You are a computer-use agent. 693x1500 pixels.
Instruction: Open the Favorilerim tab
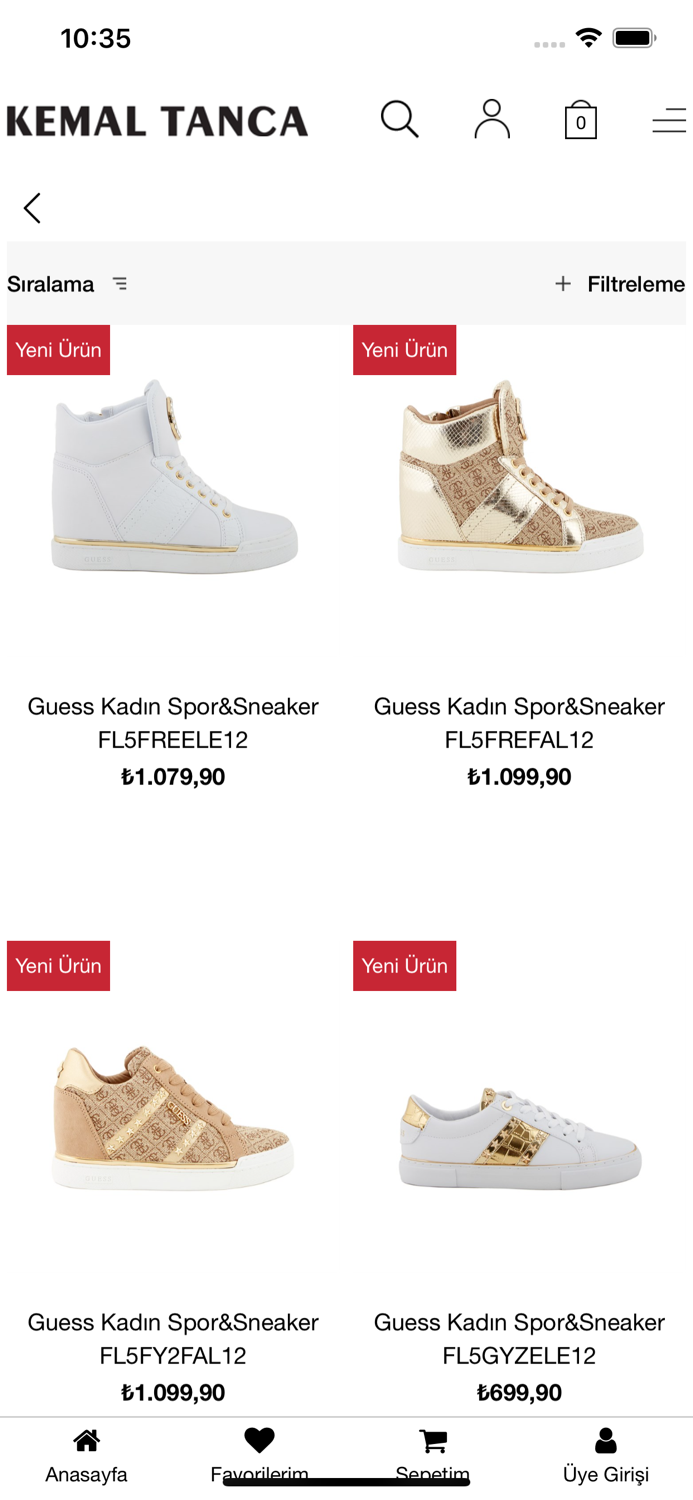click(259, 1456)
